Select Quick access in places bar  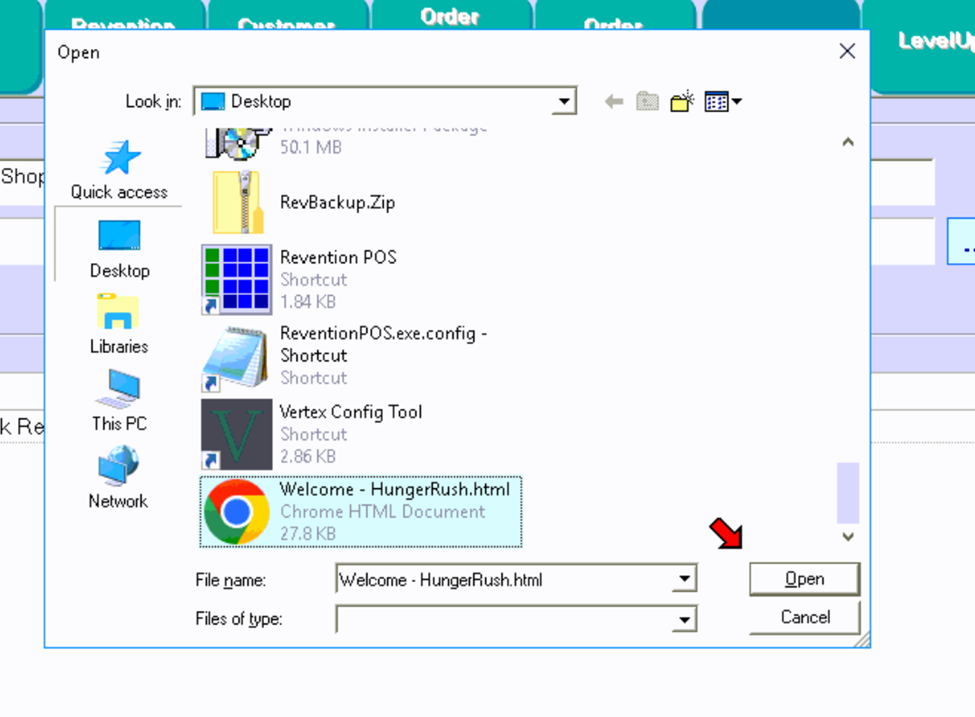pos(119,170)
